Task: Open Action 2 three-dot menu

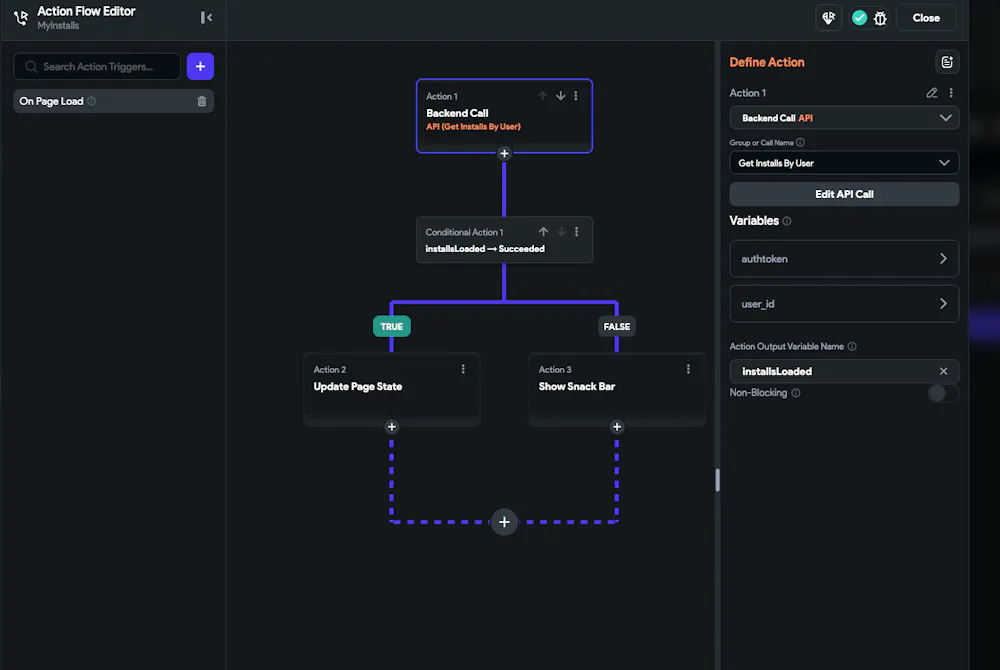Action: [x=463, y=369]
